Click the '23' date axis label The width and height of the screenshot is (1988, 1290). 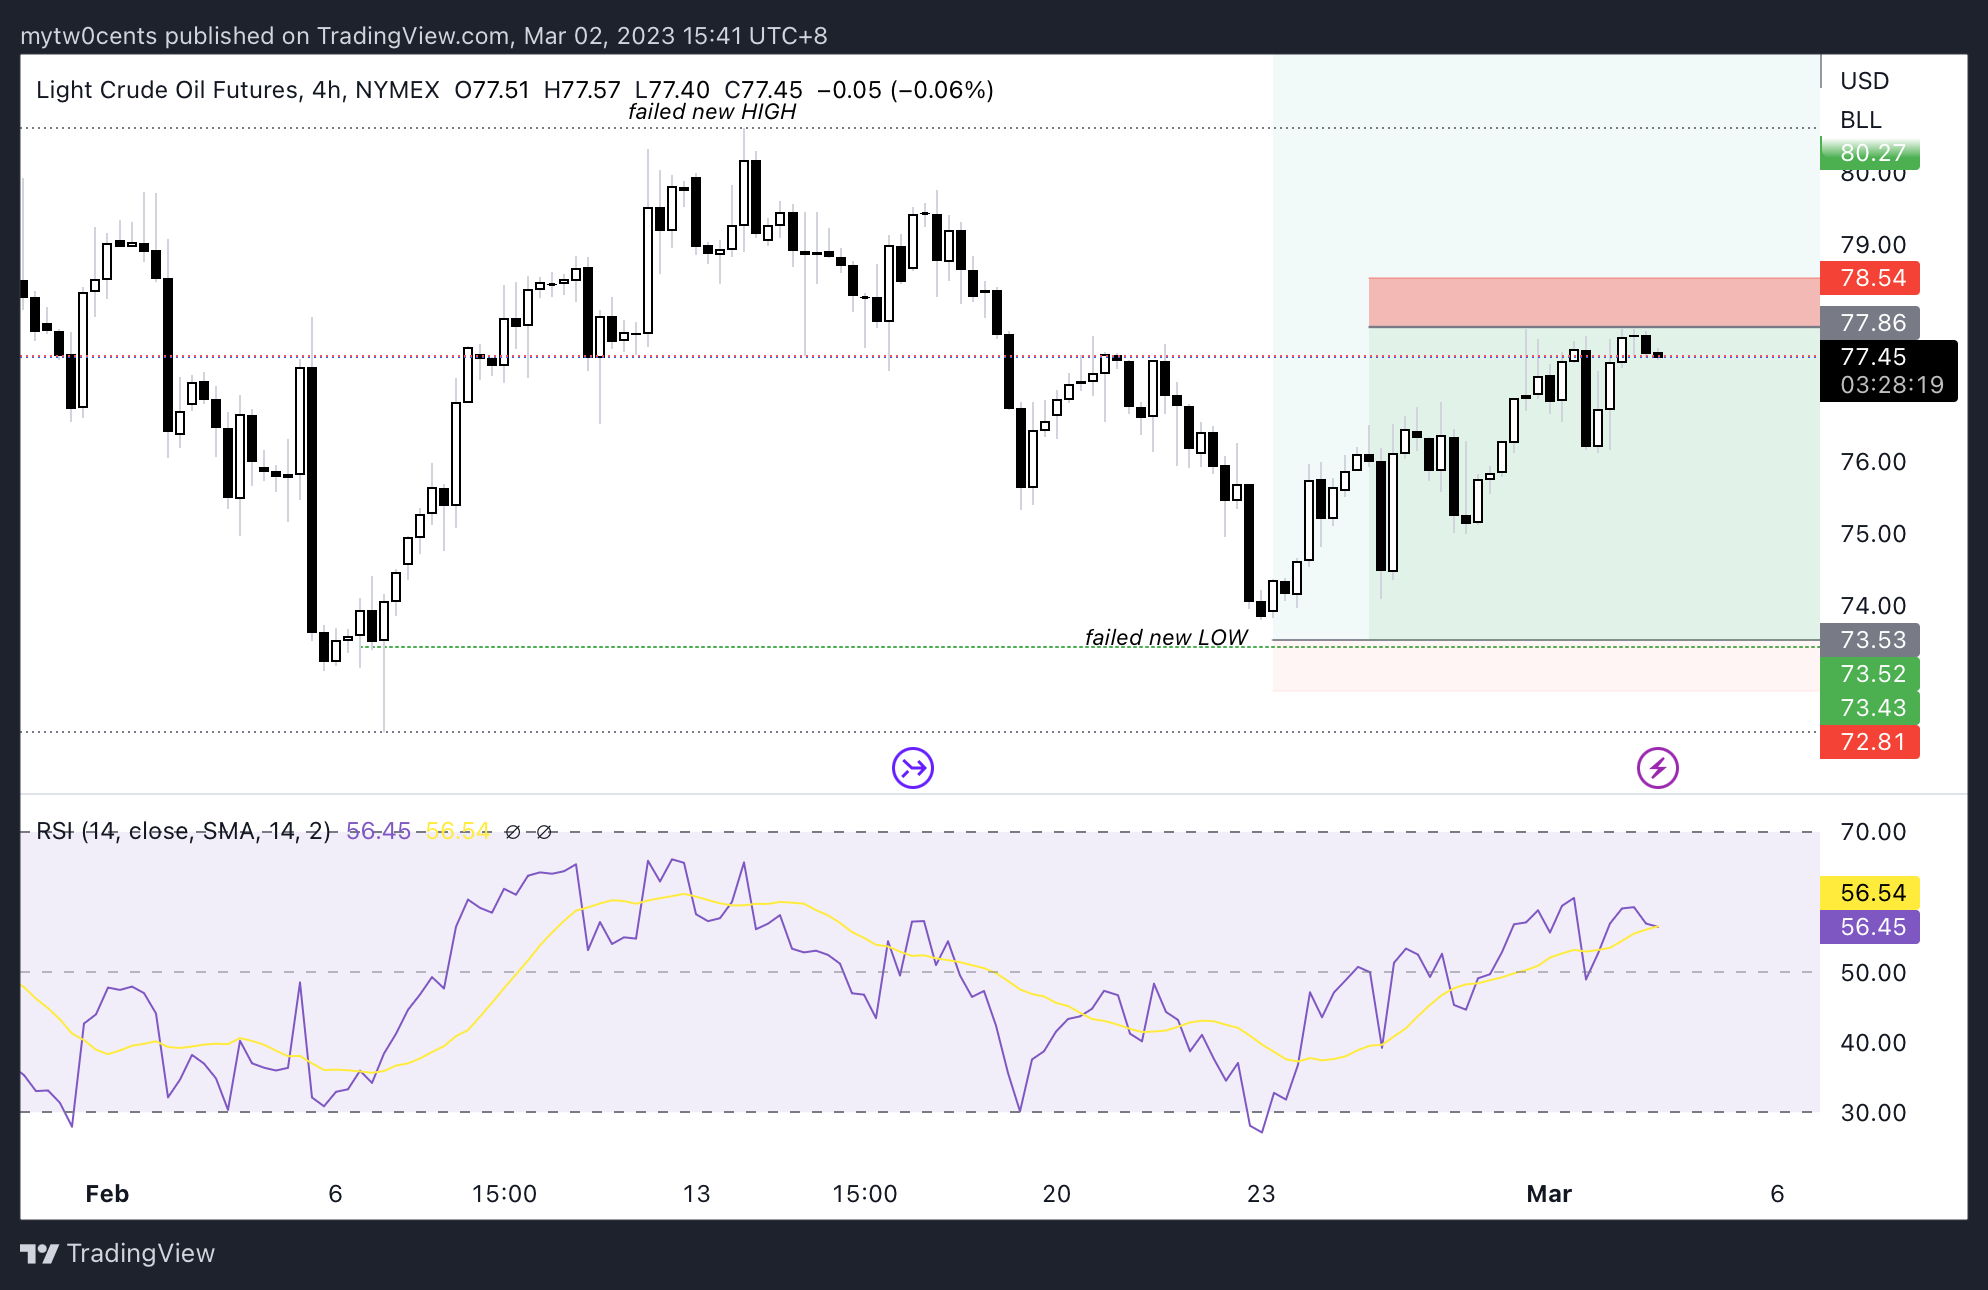(1261, 1194)
